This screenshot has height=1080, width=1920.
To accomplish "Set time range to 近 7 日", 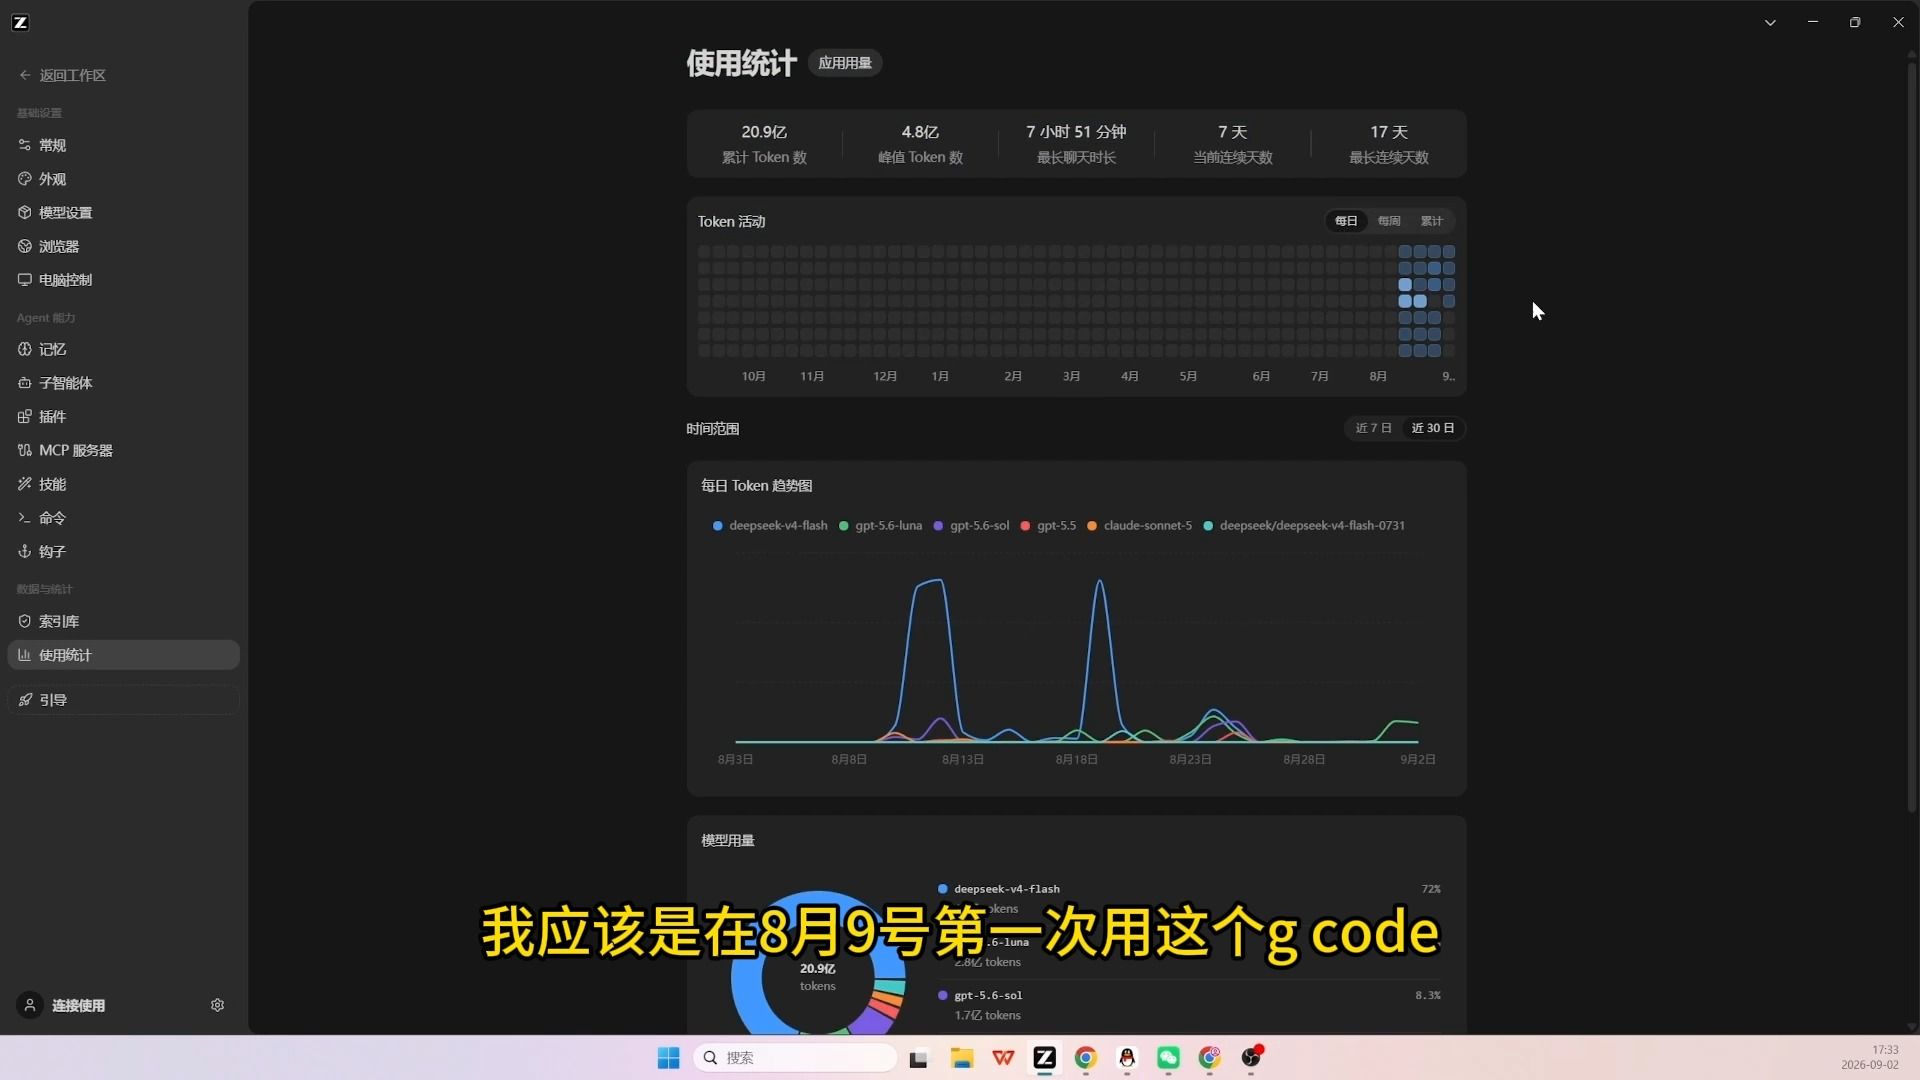I will (1373, 428).
